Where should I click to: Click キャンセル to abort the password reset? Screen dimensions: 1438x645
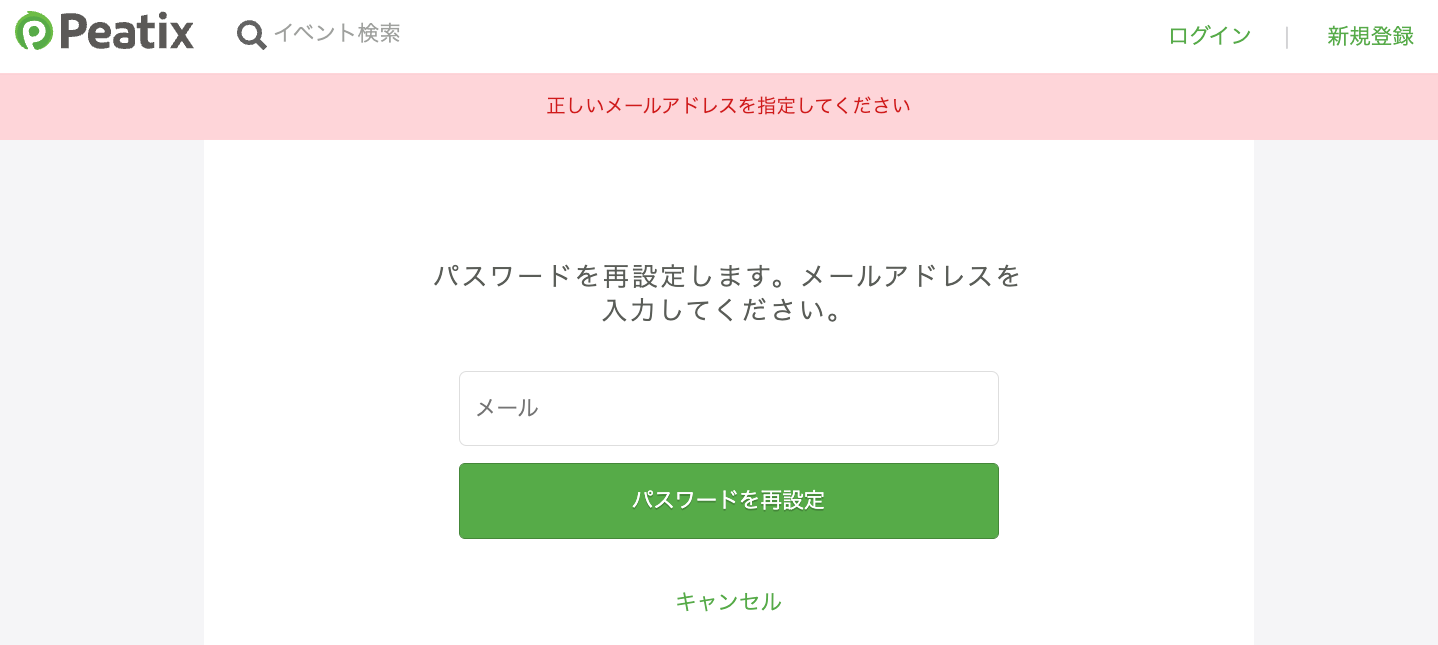[x=728, y=601]
